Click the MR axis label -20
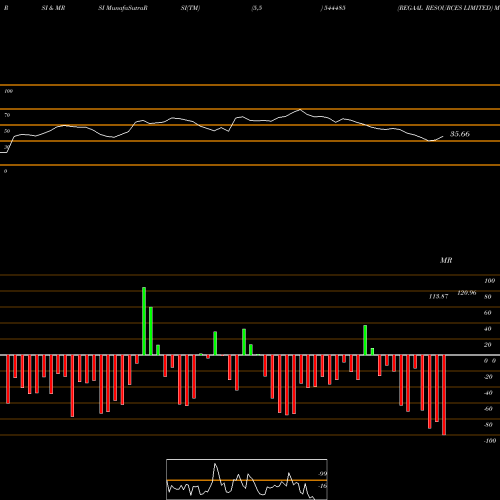This screenshot has height=500, width=500. pyautogui.click(x=488, y=377)
